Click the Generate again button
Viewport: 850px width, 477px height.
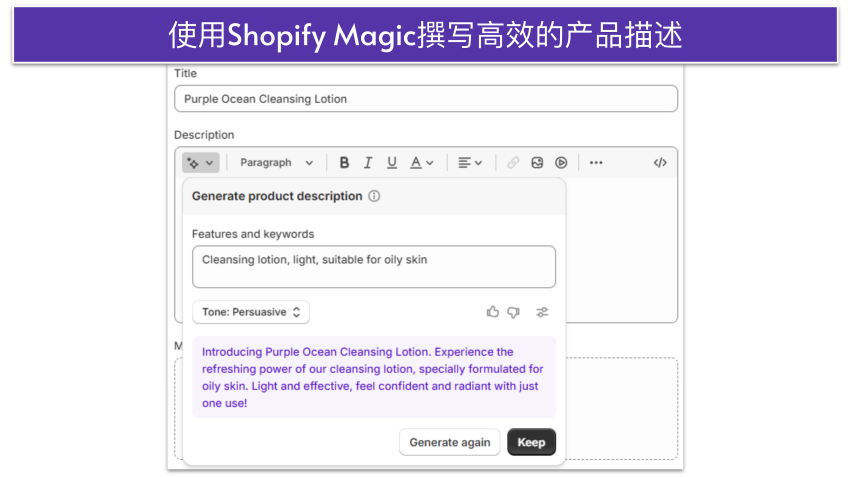[449, 442]
